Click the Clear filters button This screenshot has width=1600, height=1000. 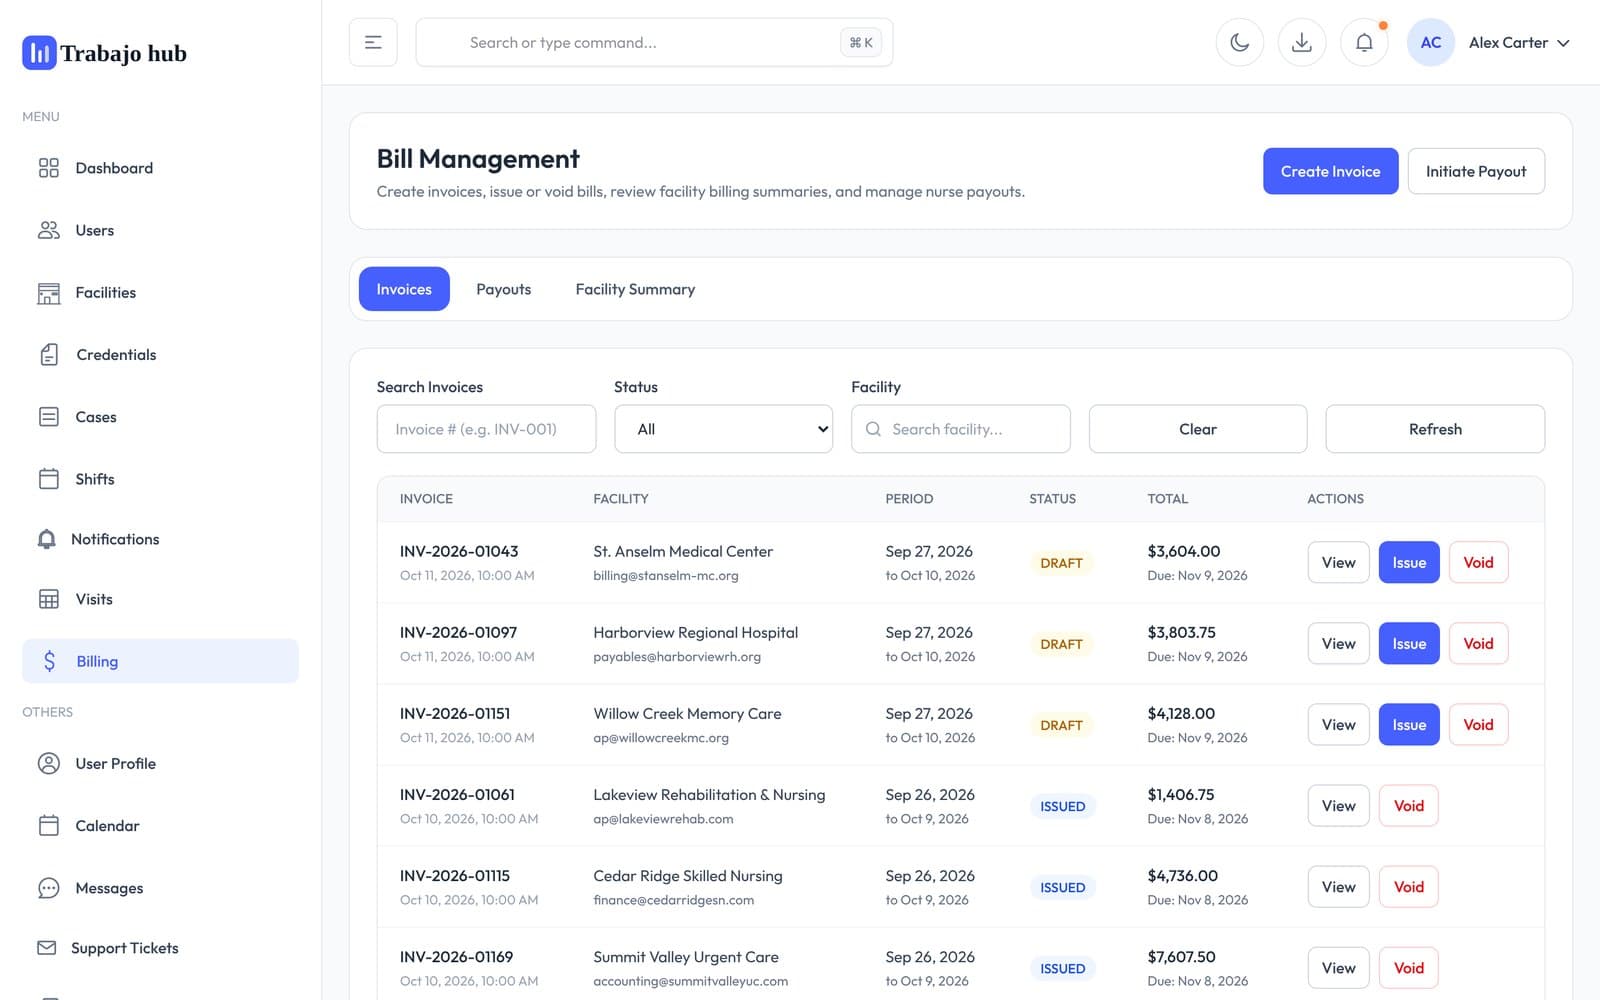point(1198,429)
